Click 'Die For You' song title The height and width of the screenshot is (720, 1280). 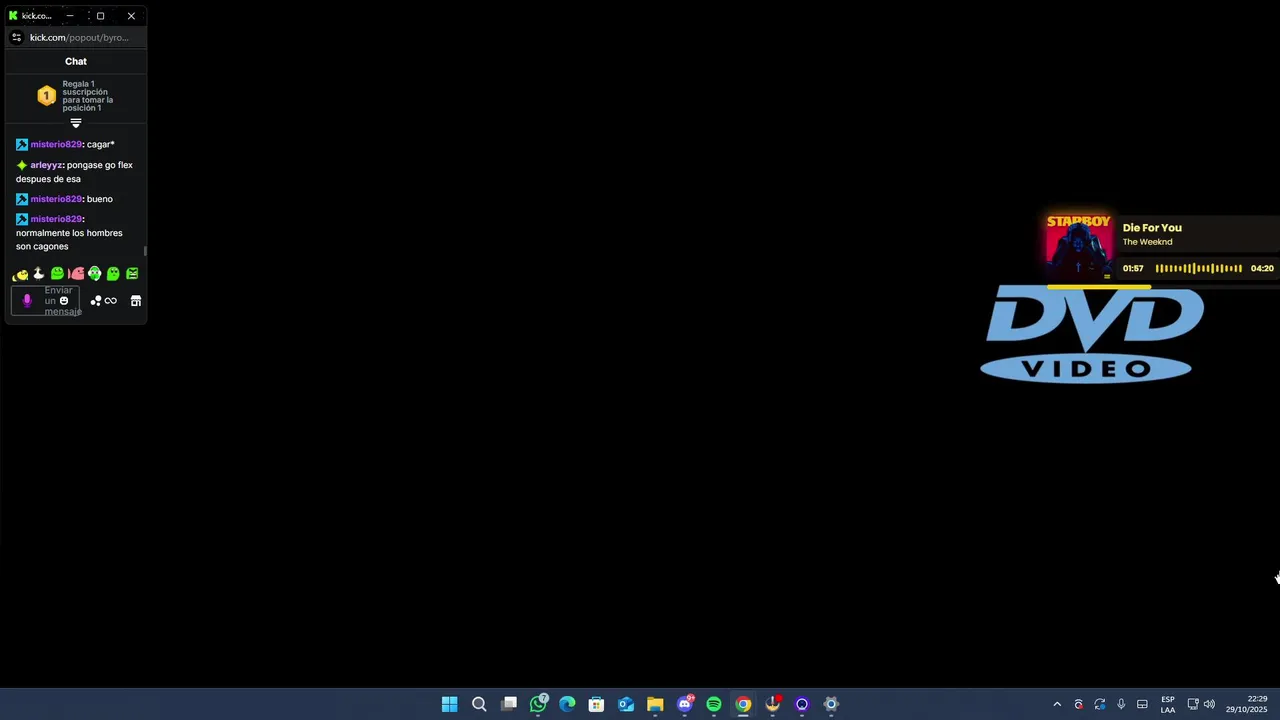(1152, 228)
